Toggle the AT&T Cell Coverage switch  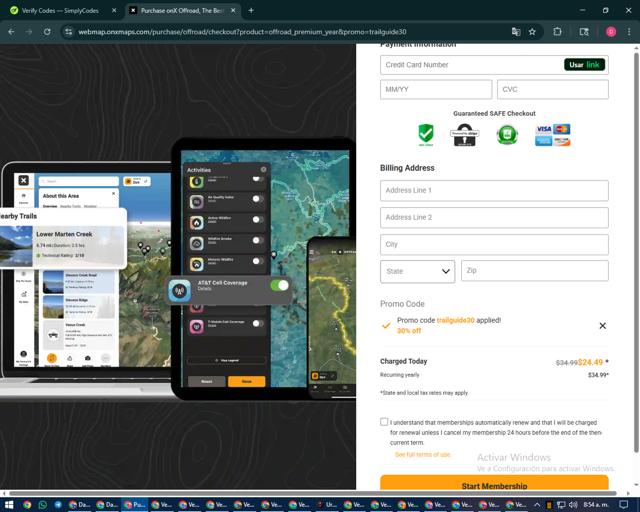280,285
